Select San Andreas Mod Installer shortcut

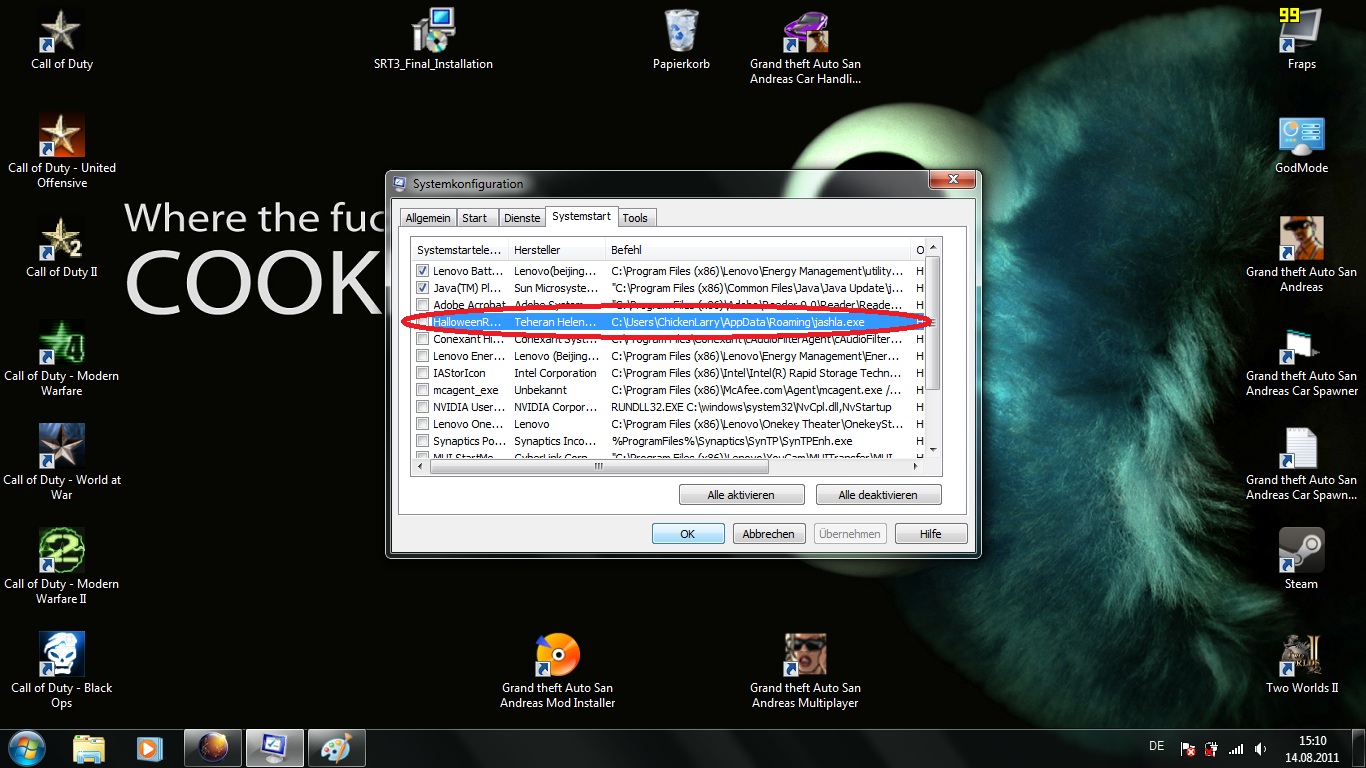[558, 671]
